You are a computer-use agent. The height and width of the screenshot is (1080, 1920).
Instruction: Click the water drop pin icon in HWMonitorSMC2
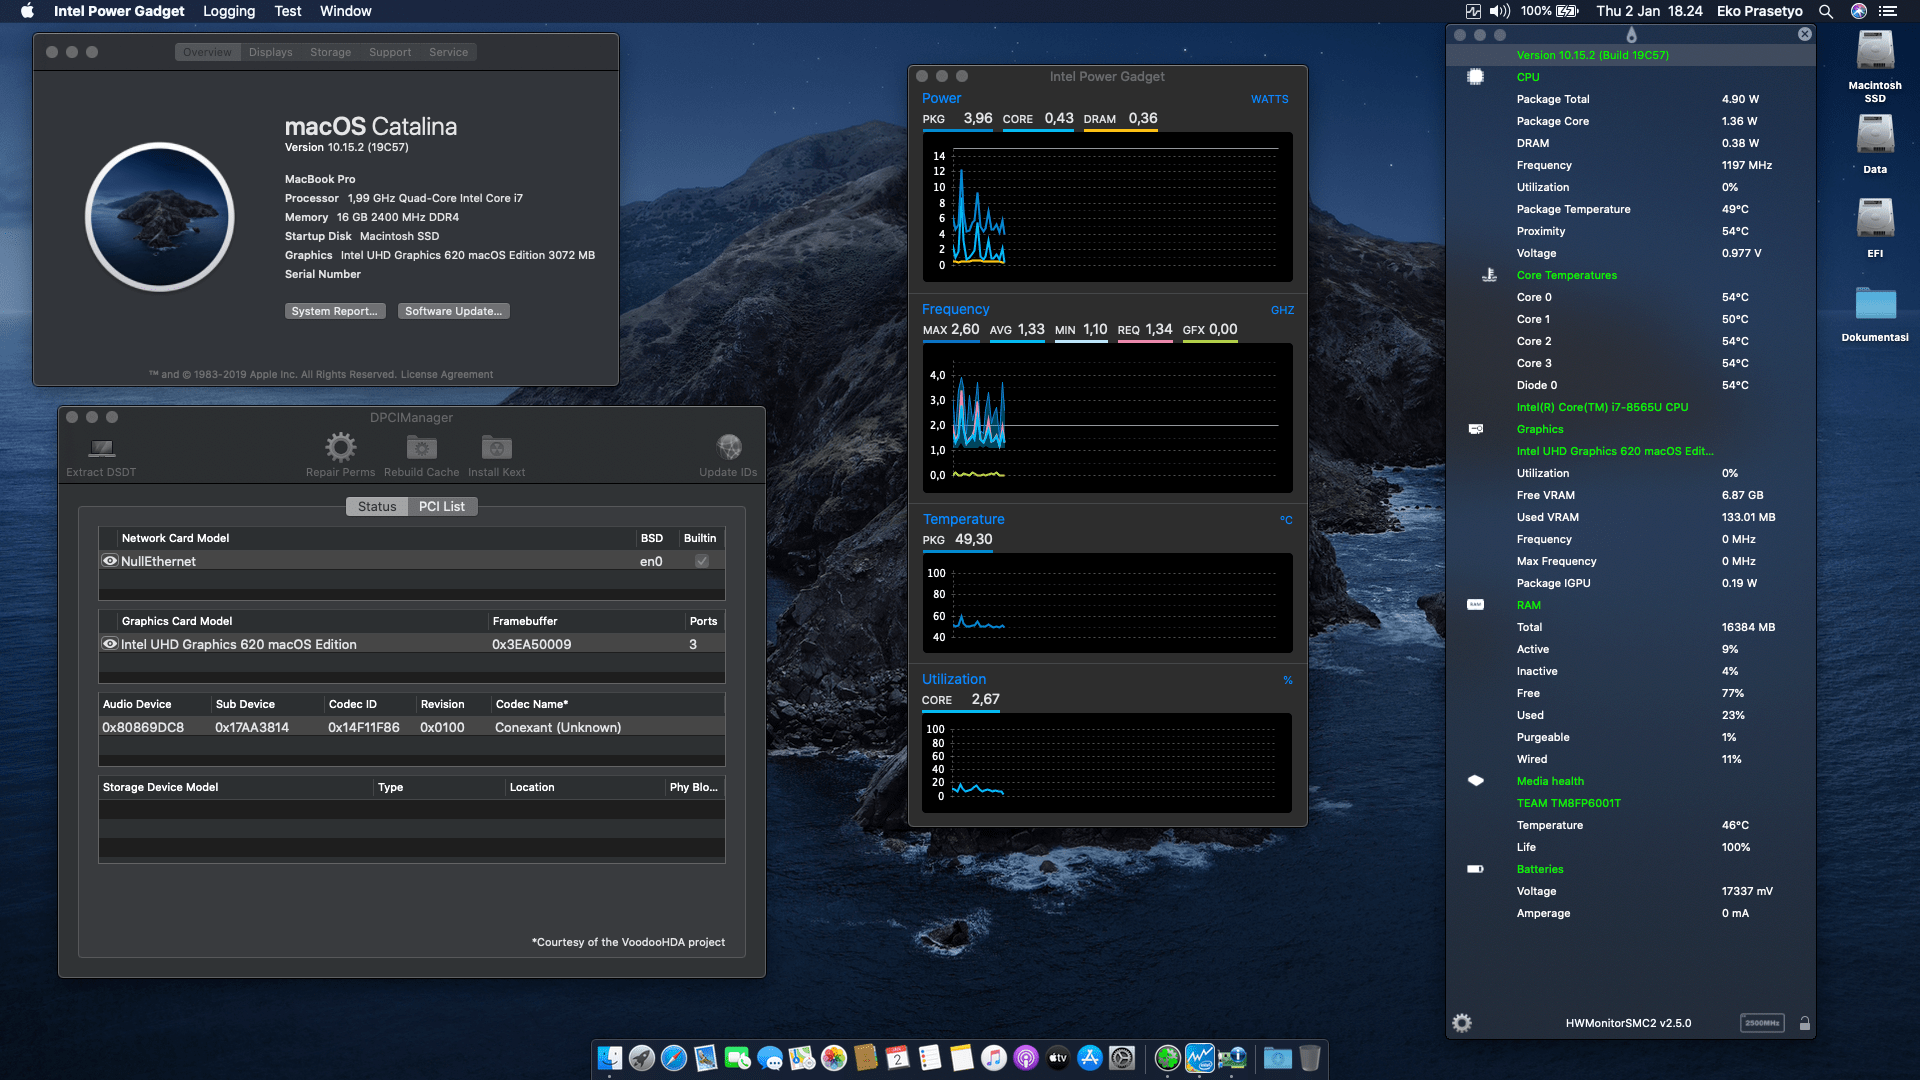[1632, 35]
